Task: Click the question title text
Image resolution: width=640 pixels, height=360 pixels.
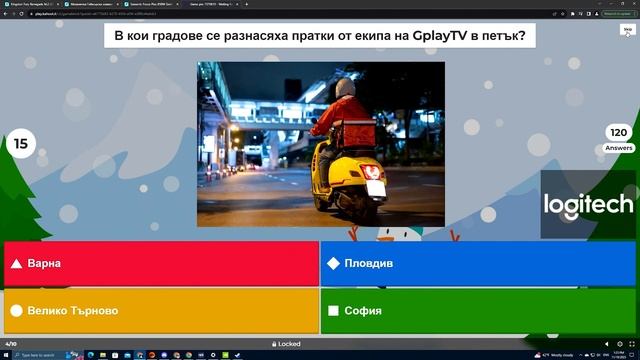Action: [x=320, y=36]
